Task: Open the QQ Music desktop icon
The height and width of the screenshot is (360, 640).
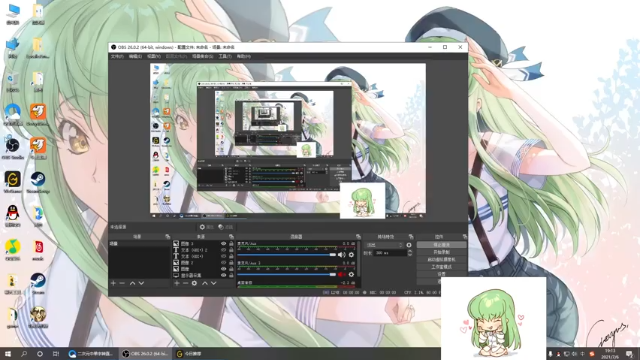Action: pyautogui.click(x=13, y=250)
